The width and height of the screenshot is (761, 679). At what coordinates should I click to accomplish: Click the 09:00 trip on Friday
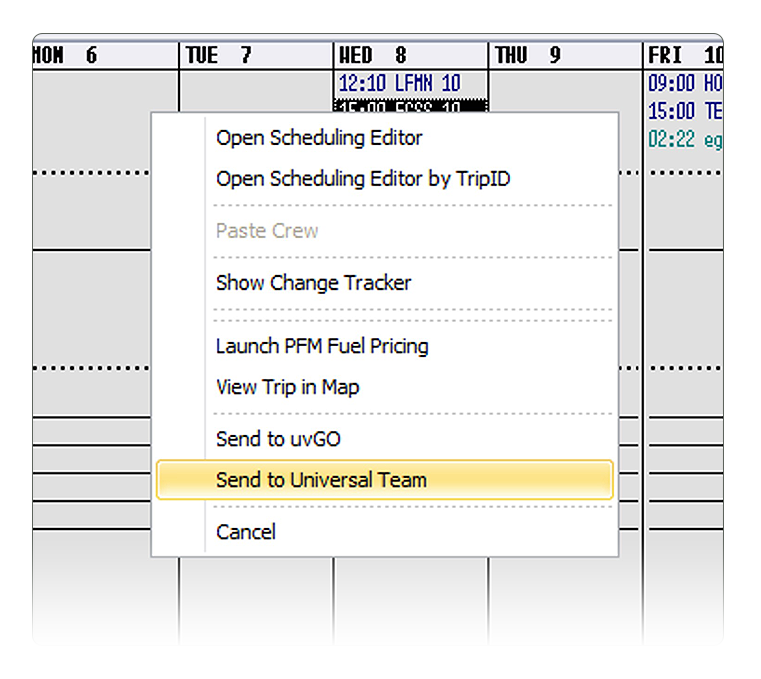pos(685,83)
